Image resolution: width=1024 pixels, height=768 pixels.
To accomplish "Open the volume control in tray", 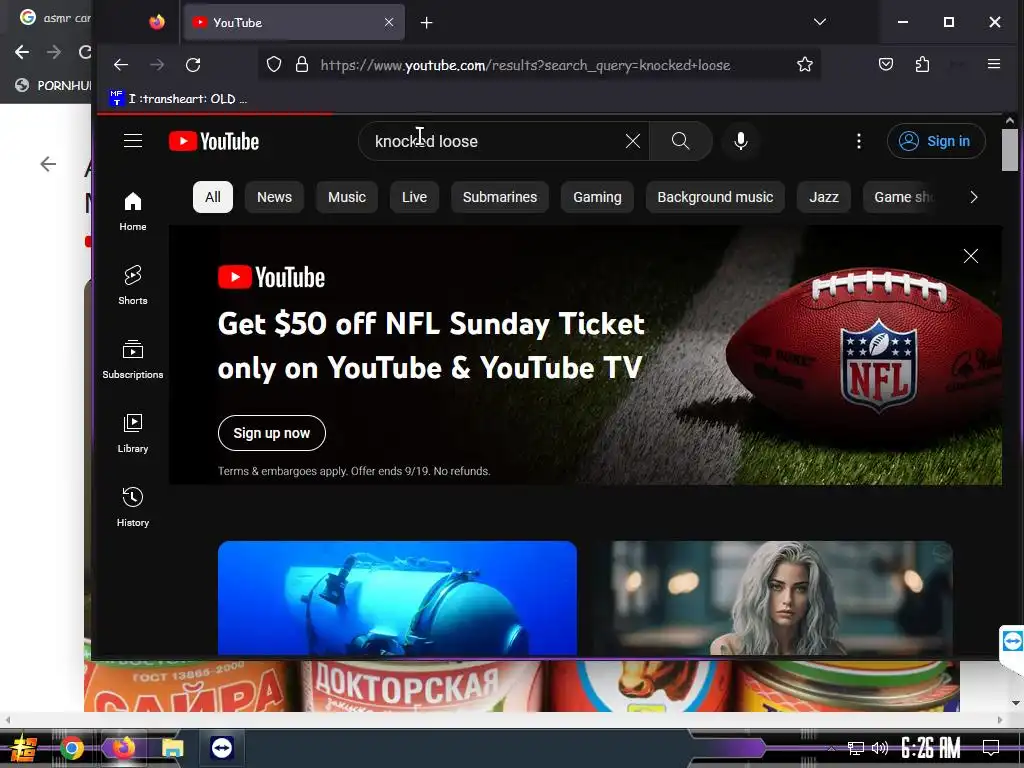I will pyautogui.click(x=880, y=748).
